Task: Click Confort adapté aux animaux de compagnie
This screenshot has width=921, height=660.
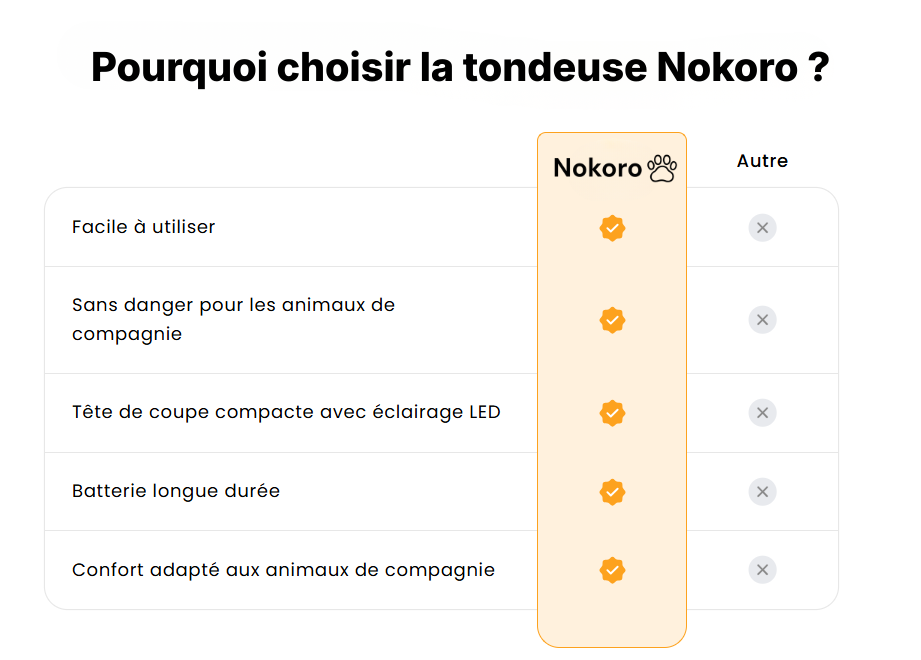Action: 283,570
